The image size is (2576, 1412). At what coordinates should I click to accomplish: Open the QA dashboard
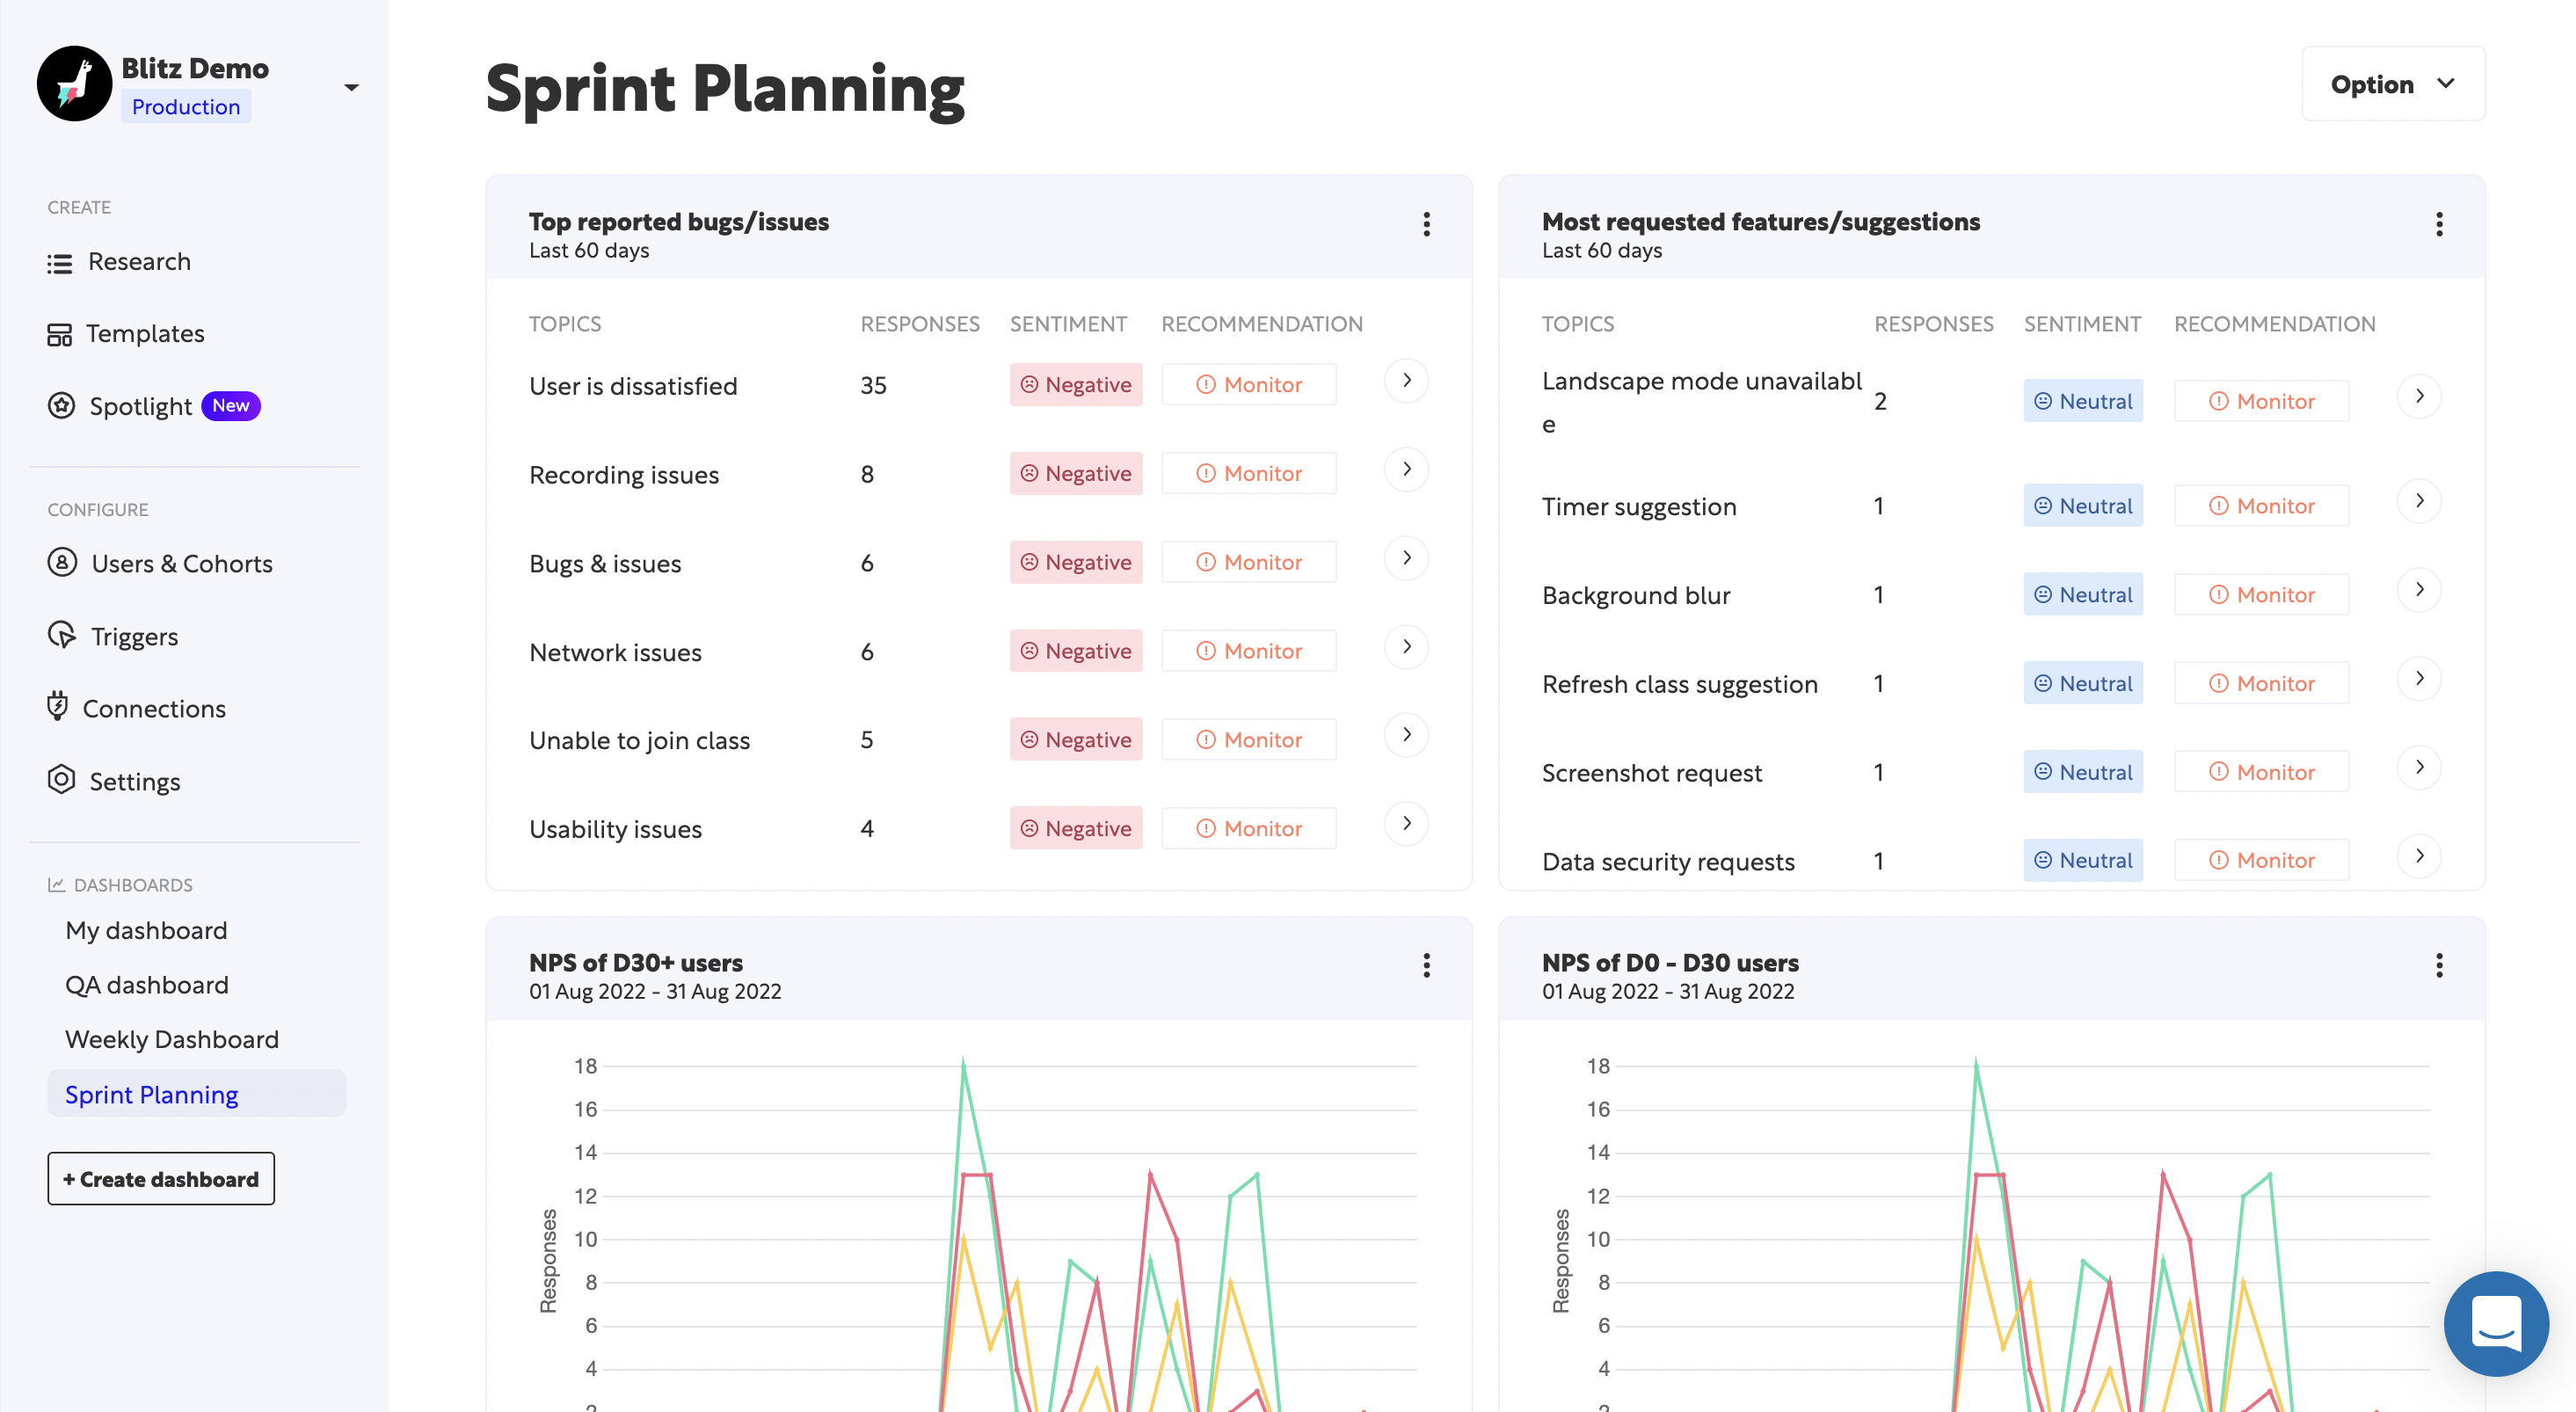(x=147, y=985)
